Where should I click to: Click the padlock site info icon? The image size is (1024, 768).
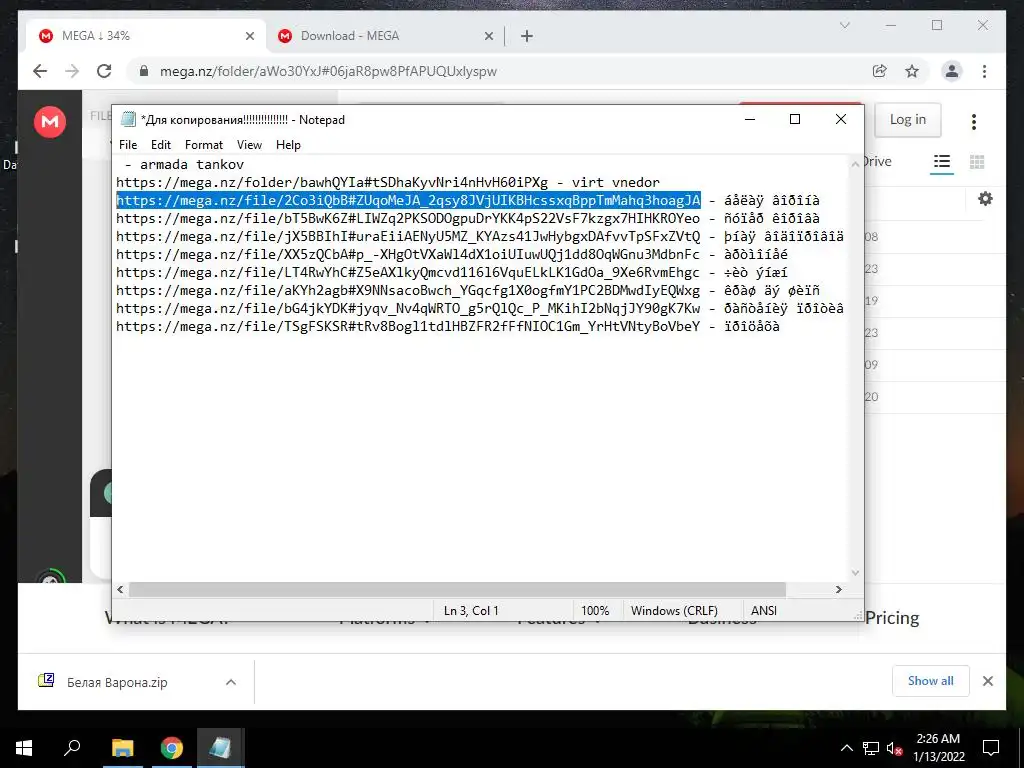coord(144,71)
